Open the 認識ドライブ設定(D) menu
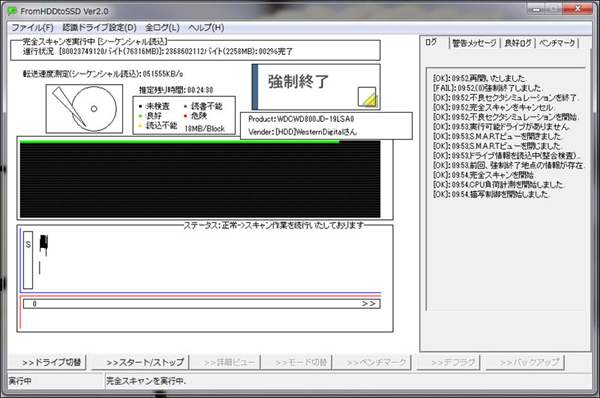The height and width of the screenshot is (398, 600). (x=99, y=28)
